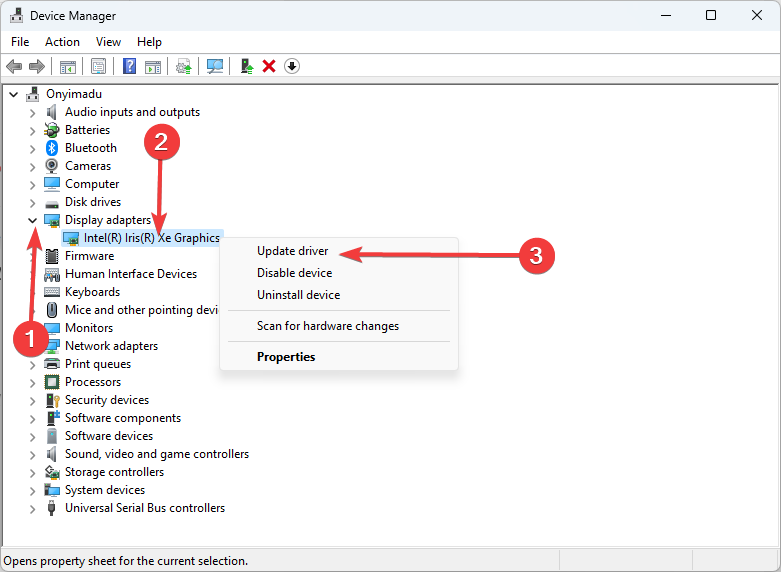Expand the Bluetooth chevron

[32, 149]
